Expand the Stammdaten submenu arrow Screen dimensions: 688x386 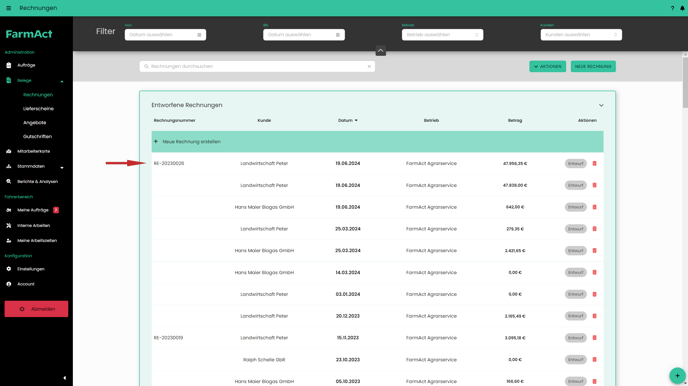pyautogui.click(x=62, y=167)
